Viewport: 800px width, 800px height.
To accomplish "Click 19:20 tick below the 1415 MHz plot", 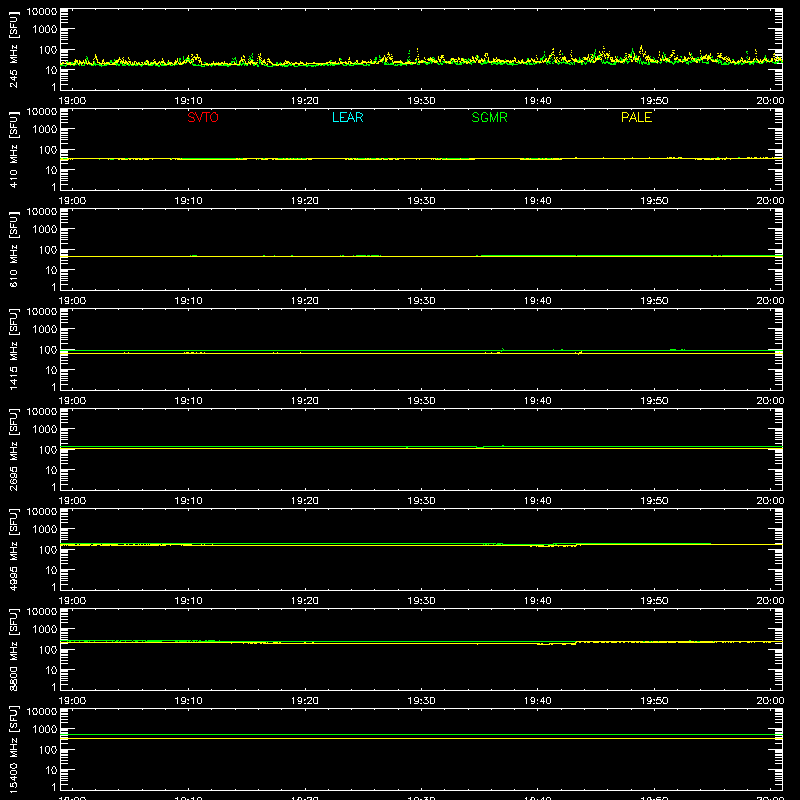I will [x=305, y=401].
